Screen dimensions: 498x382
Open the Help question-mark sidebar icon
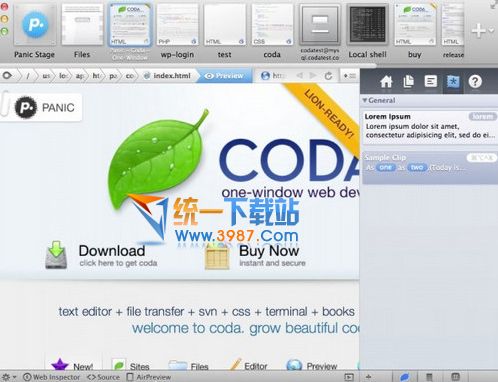pos(475,81)
